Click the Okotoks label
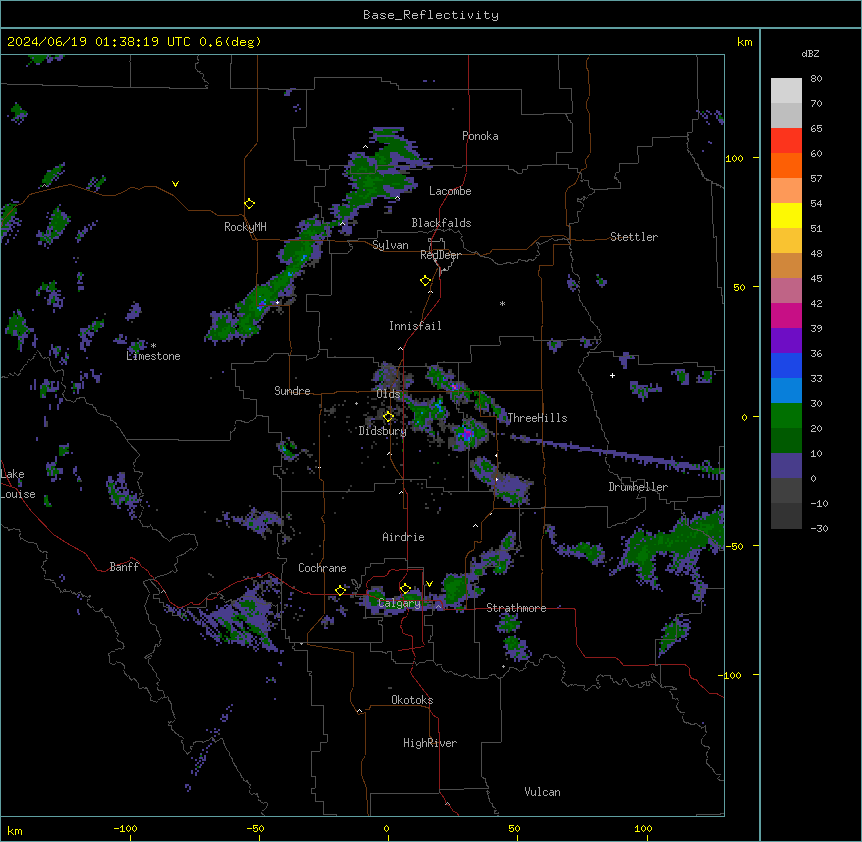The width and height of the screenshot is (862, 842). pyautogui.click(x=412, y=700)
